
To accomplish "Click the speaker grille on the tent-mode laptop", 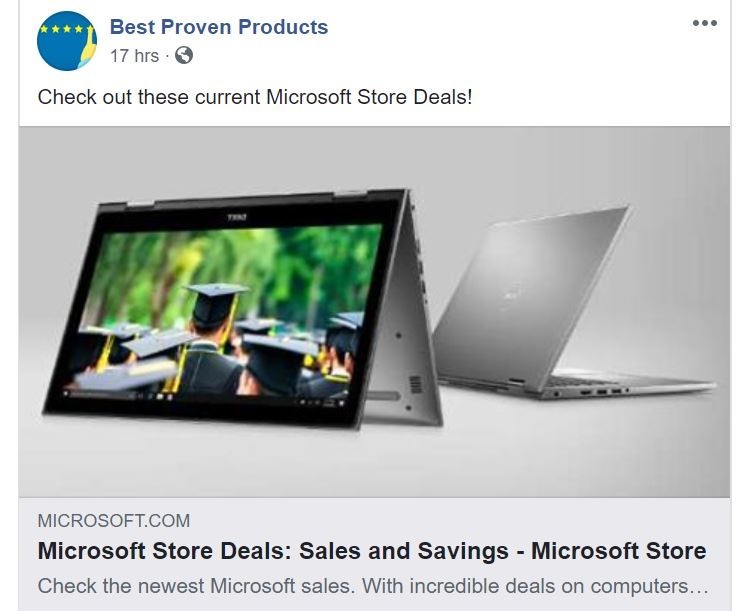I will coord(415,384).
